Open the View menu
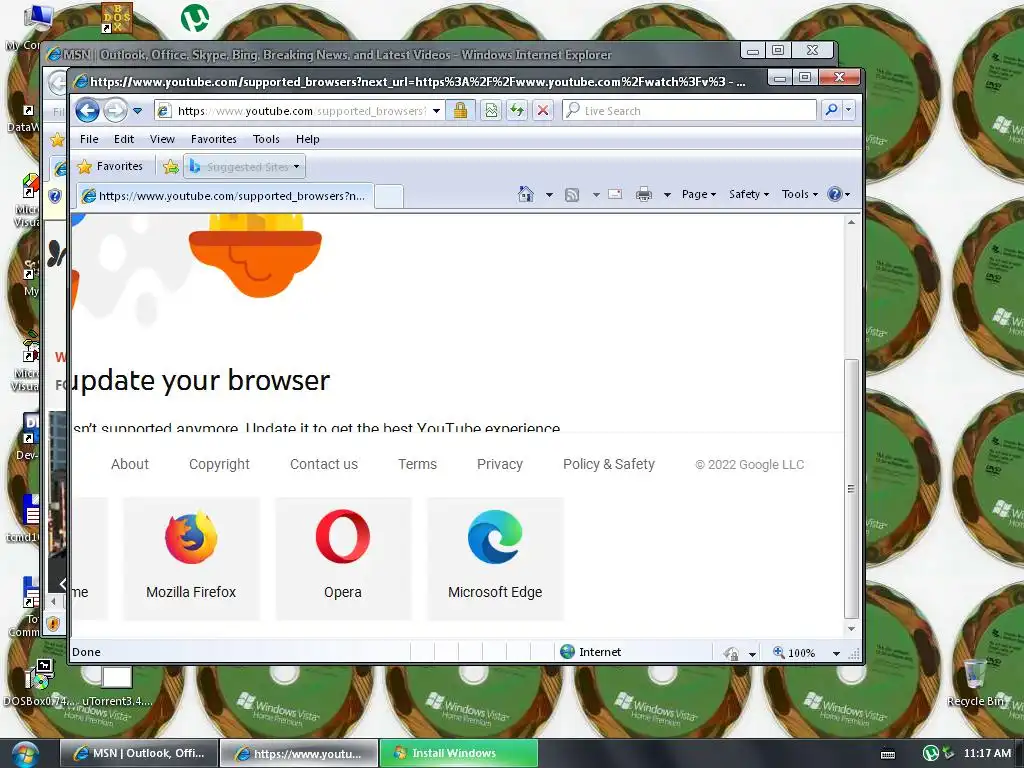The height and width of the screenshot is (768, 1024). click(162, 138)
